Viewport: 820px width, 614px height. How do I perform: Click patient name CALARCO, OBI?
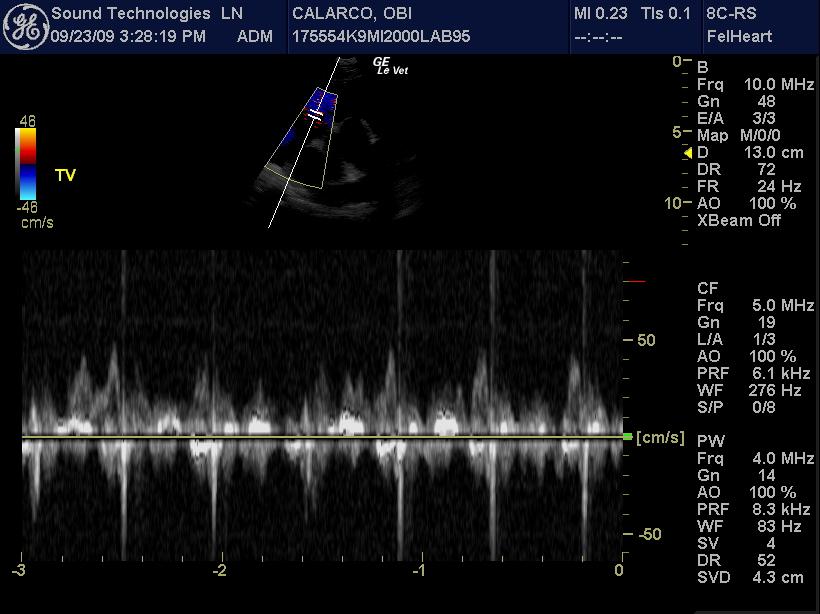tap(351, 14)
